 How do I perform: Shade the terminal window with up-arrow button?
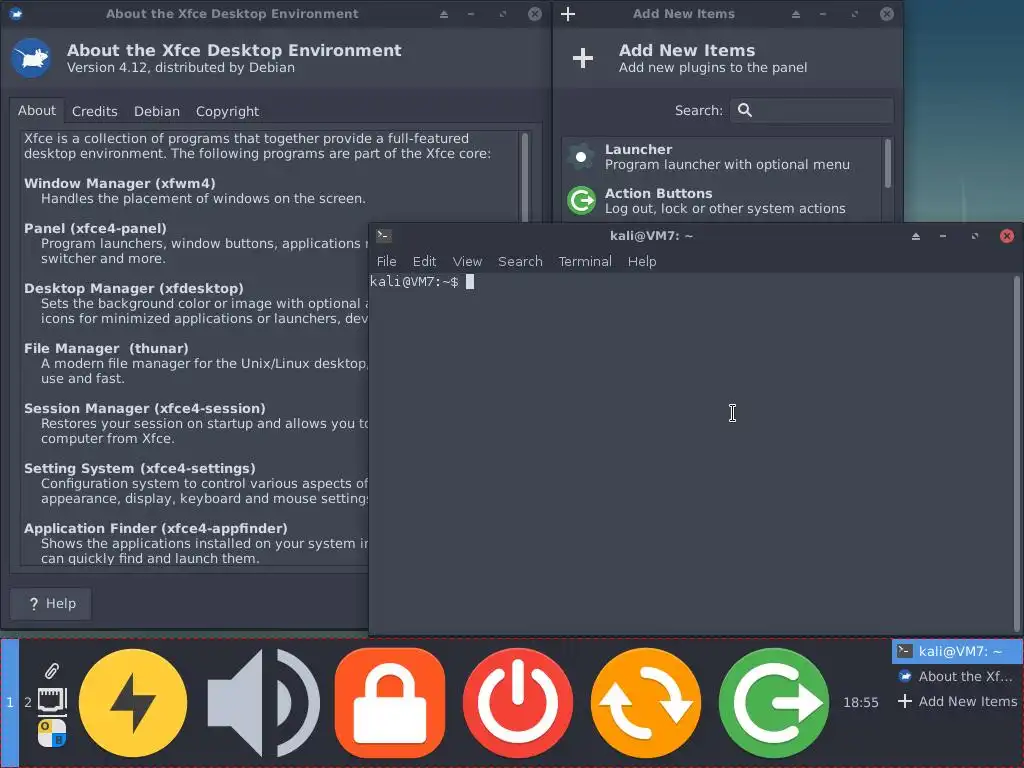916,236
